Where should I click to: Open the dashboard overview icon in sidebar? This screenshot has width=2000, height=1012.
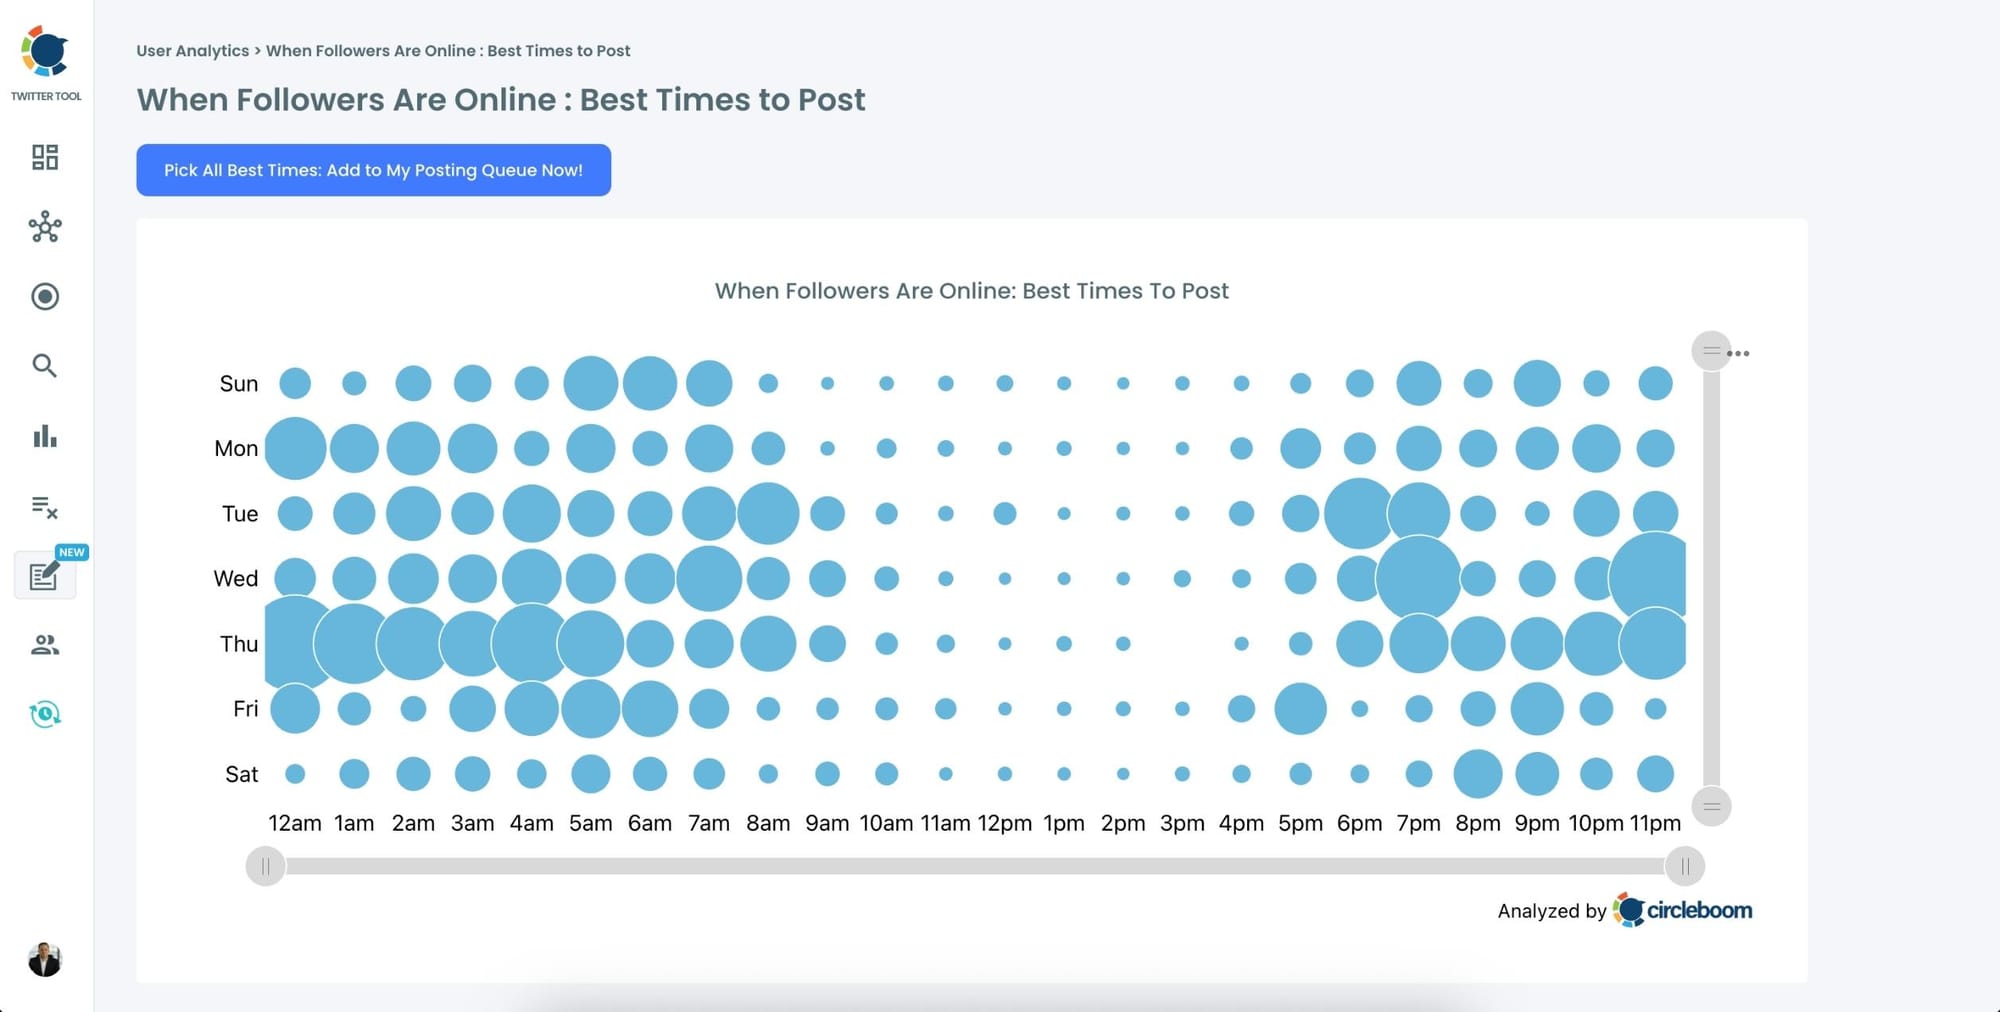pyautogui.click(x=44, y=158)
